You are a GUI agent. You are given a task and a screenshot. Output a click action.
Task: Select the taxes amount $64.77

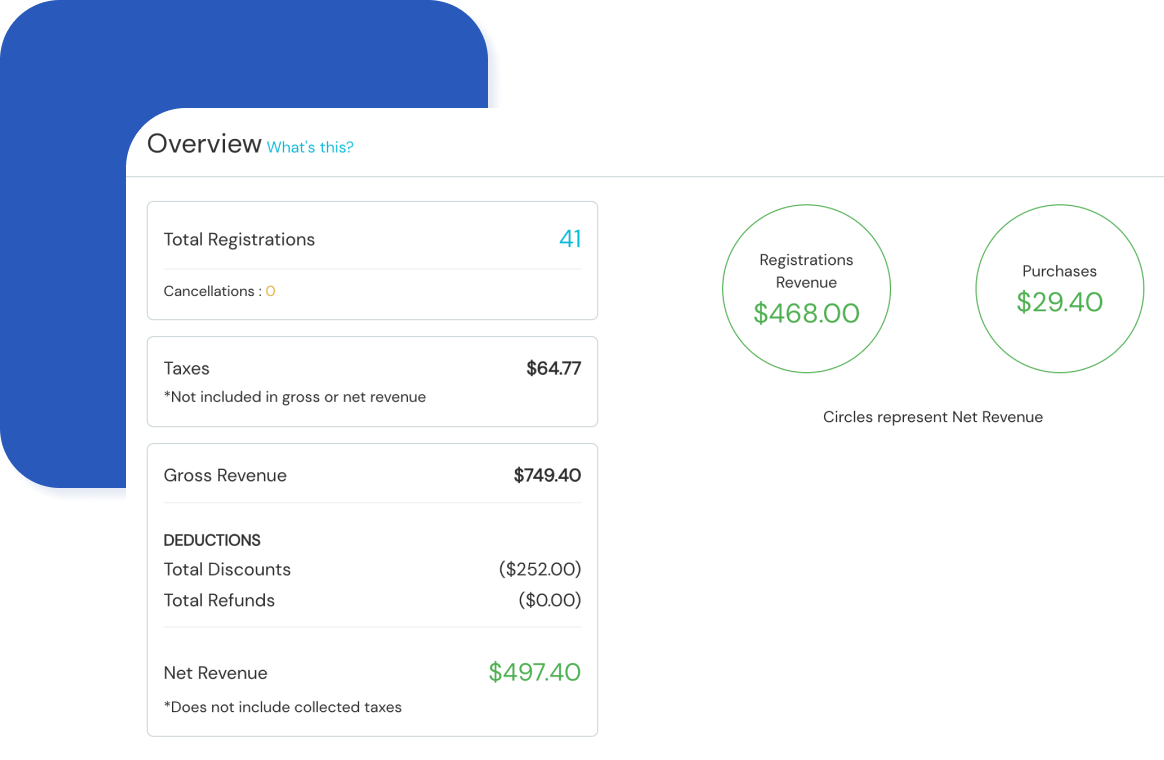(x=553, y=368)
